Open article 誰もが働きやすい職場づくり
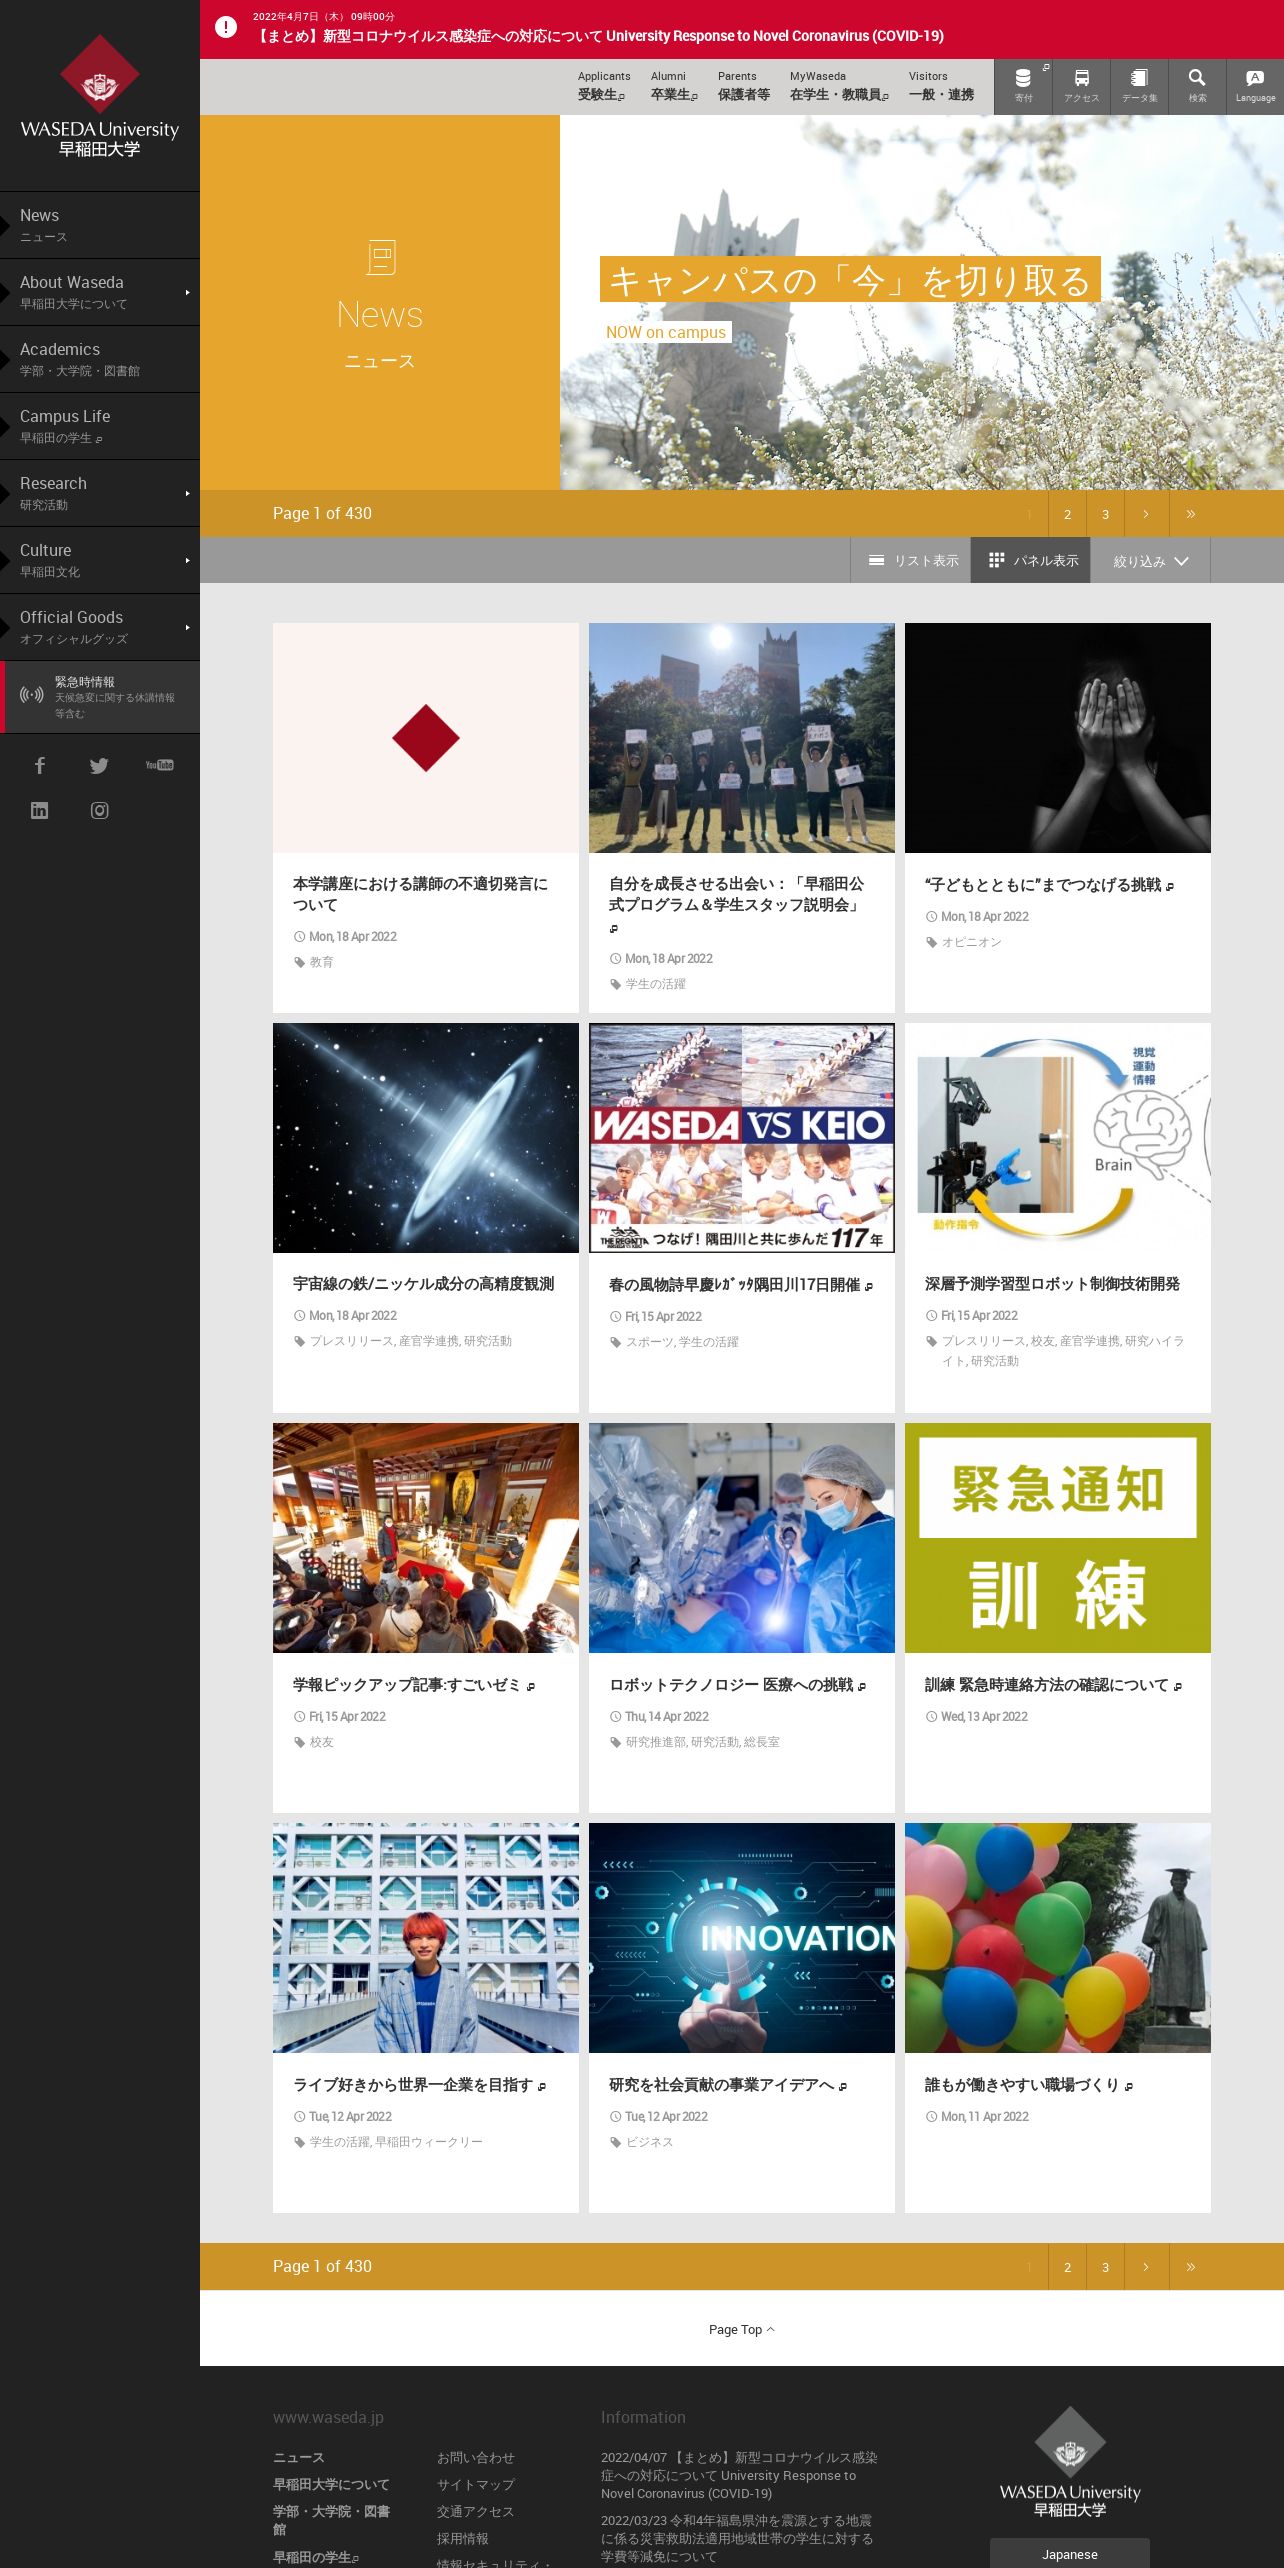 [x=1028, y=2085]
